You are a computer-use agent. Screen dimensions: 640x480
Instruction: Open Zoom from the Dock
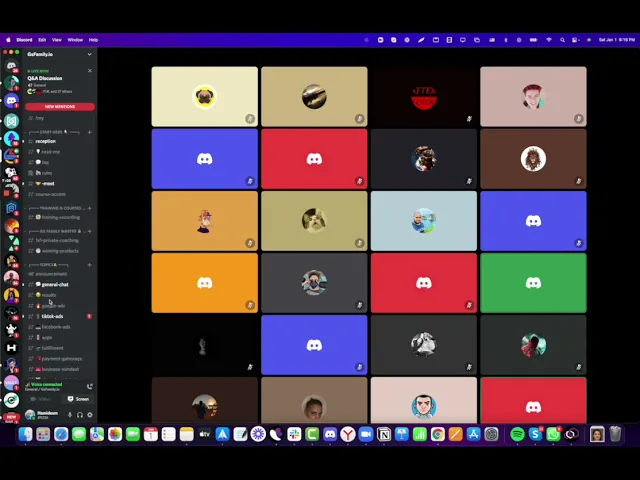click(366, 434)
